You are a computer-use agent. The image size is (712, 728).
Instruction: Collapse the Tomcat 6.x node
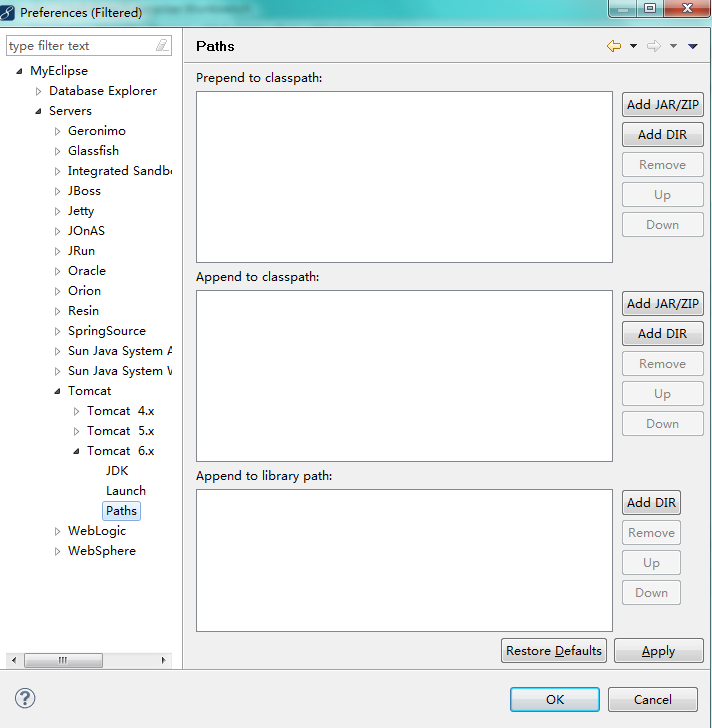(76, 451)
